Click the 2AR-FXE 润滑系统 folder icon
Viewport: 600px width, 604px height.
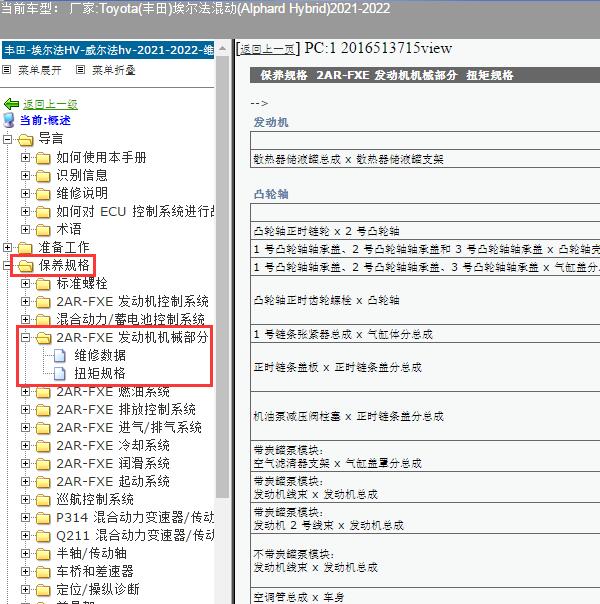[43, 464]
